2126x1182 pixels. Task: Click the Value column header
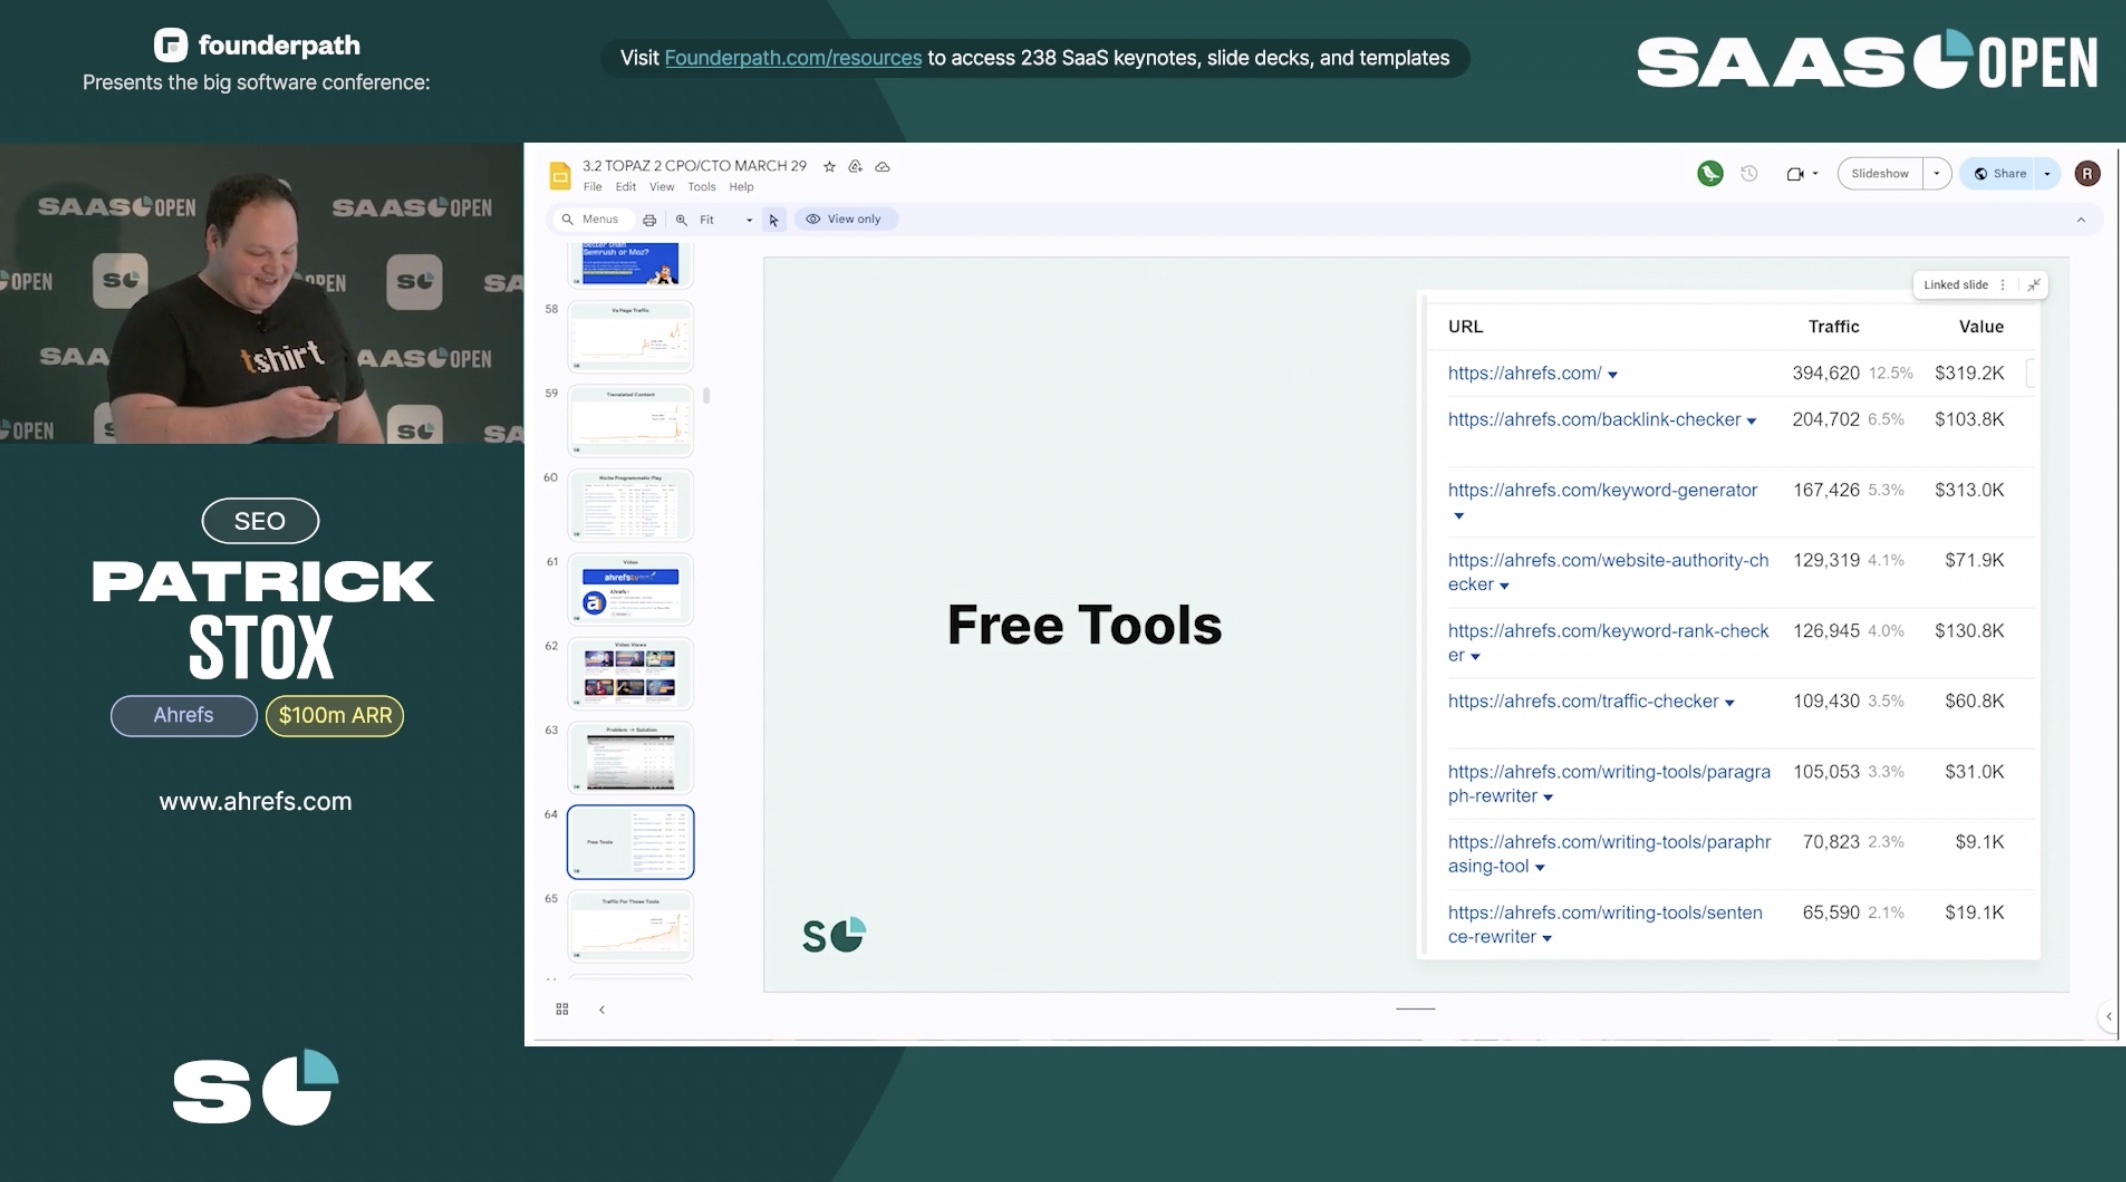pos(1980,327)
